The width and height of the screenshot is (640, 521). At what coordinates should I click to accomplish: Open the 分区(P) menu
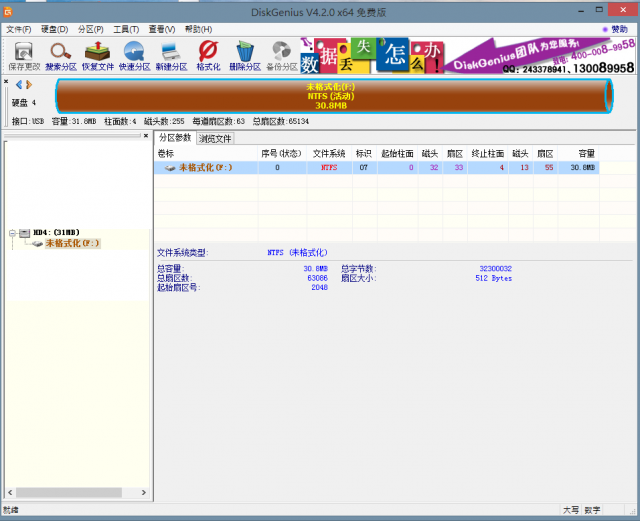[91, 29]
